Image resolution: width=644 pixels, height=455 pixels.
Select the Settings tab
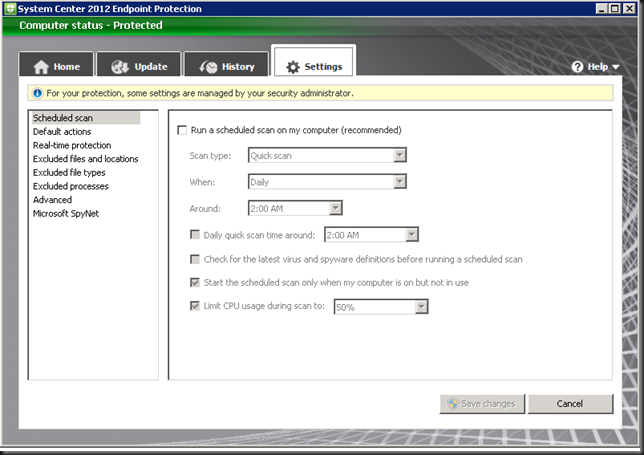[313, 62]
